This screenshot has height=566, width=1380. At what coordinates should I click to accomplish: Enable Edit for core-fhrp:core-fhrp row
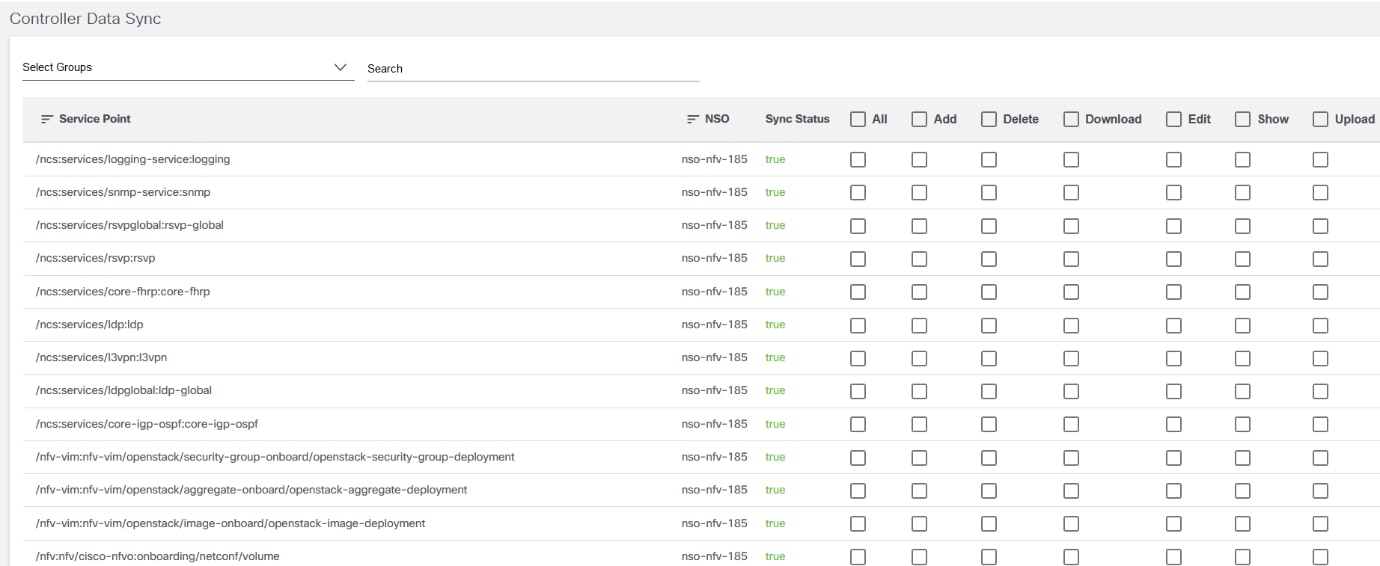(x=1173, y=291)
